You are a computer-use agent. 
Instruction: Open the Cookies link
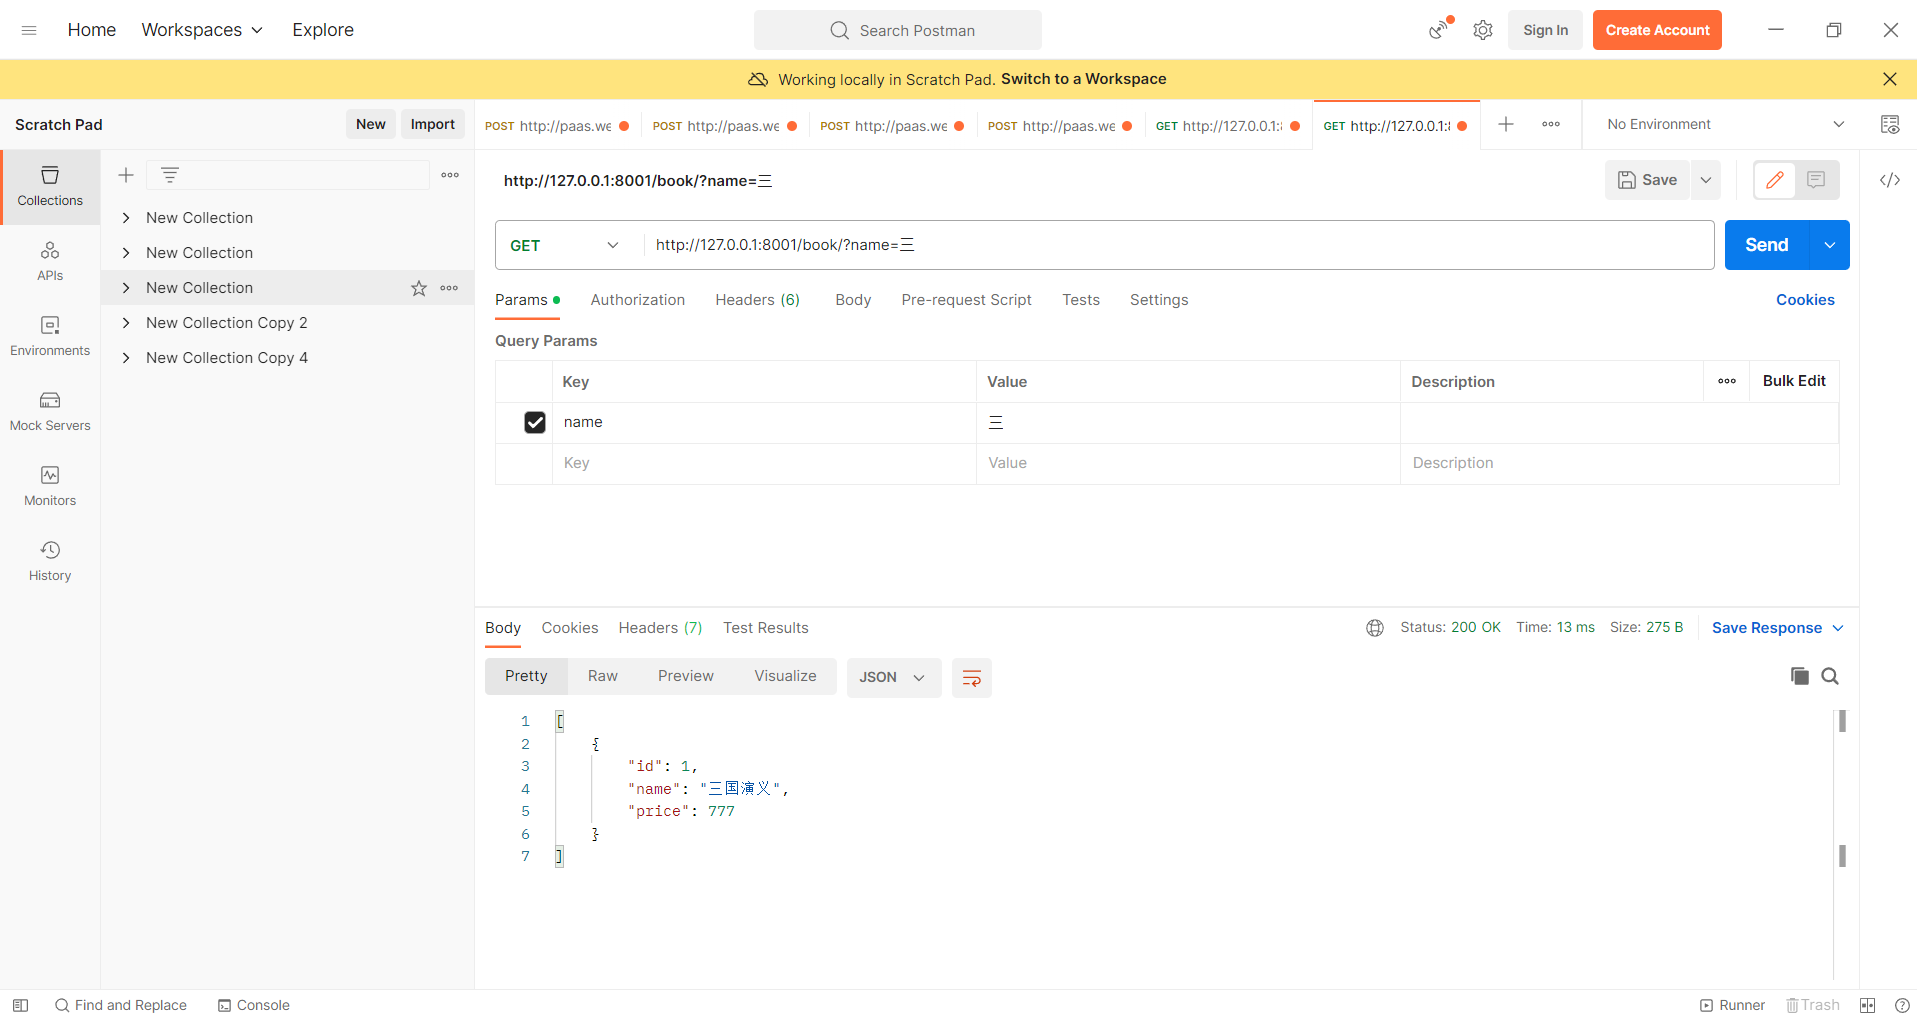[1805, 300]
